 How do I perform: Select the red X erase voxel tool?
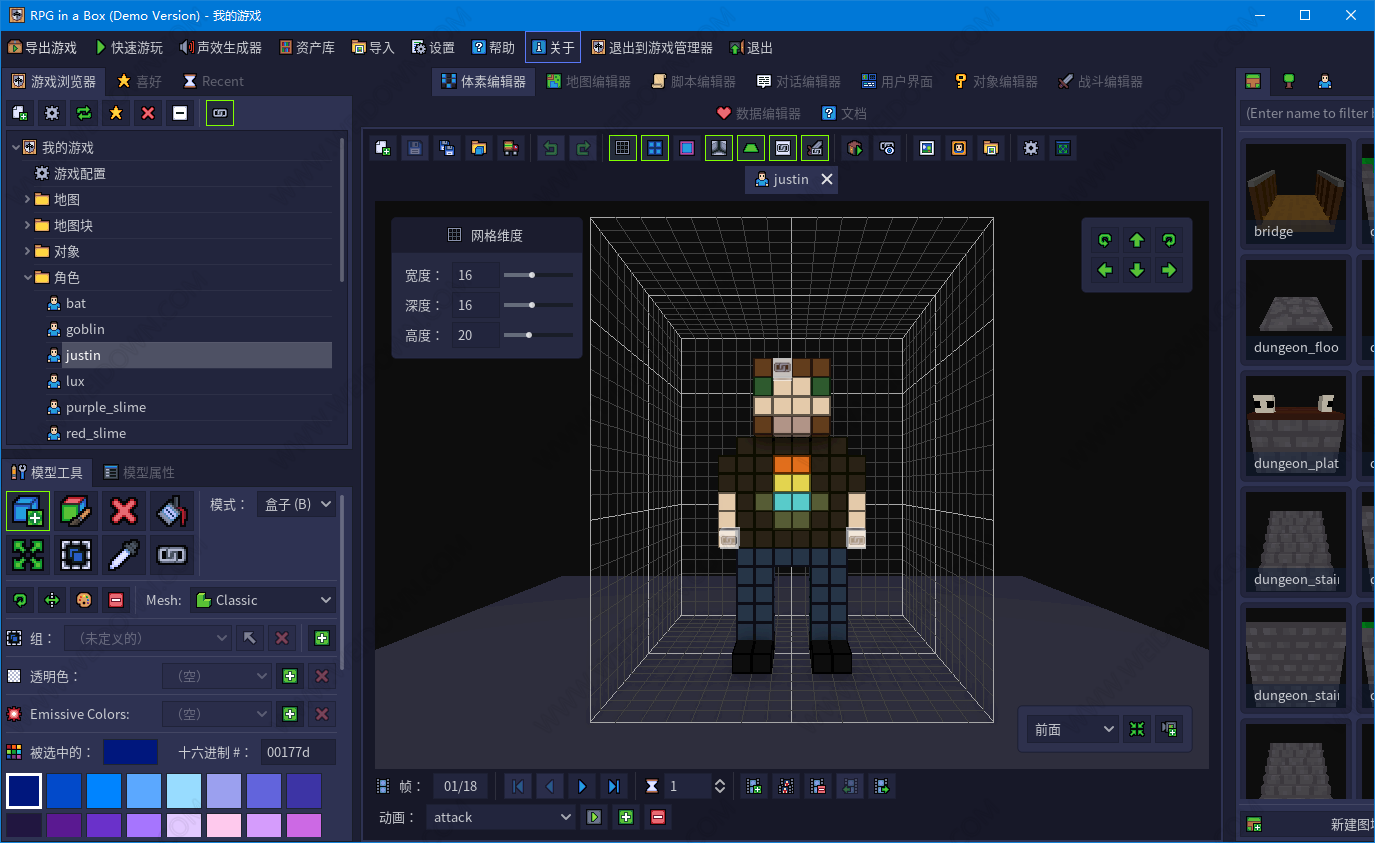point(124,511)
